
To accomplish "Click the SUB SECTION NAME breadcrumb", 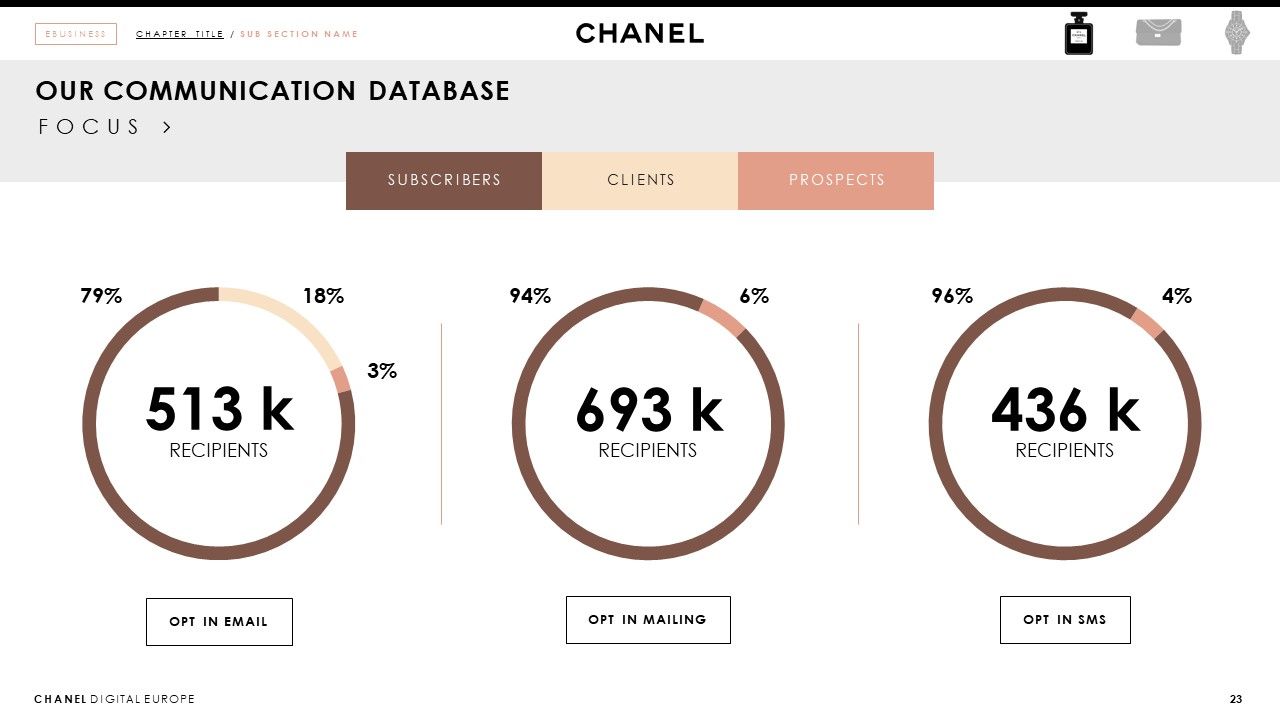I will click(x=299, y=34).
